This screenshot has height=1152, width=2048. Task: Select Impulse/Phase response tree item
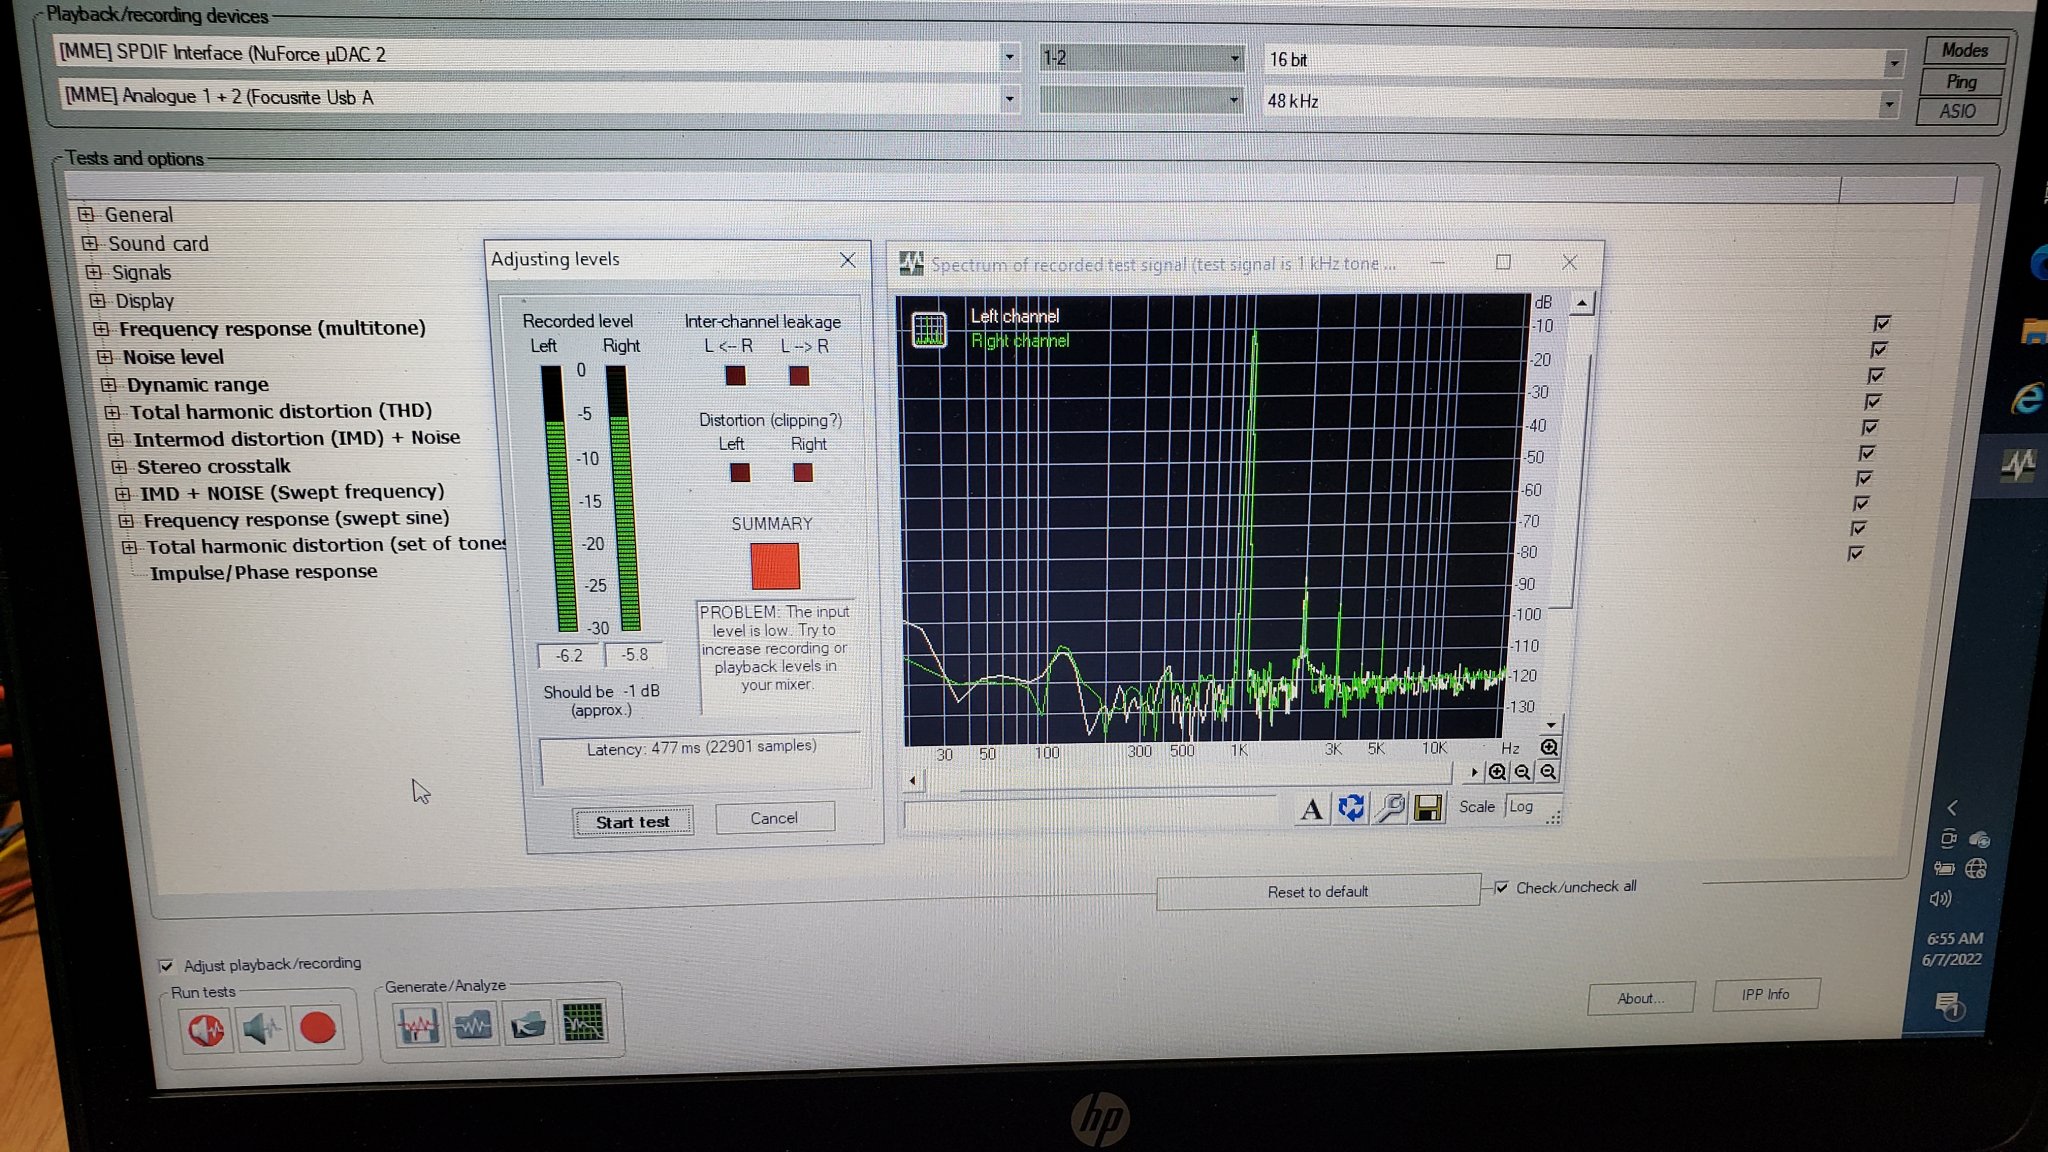[x=263, y=572]
